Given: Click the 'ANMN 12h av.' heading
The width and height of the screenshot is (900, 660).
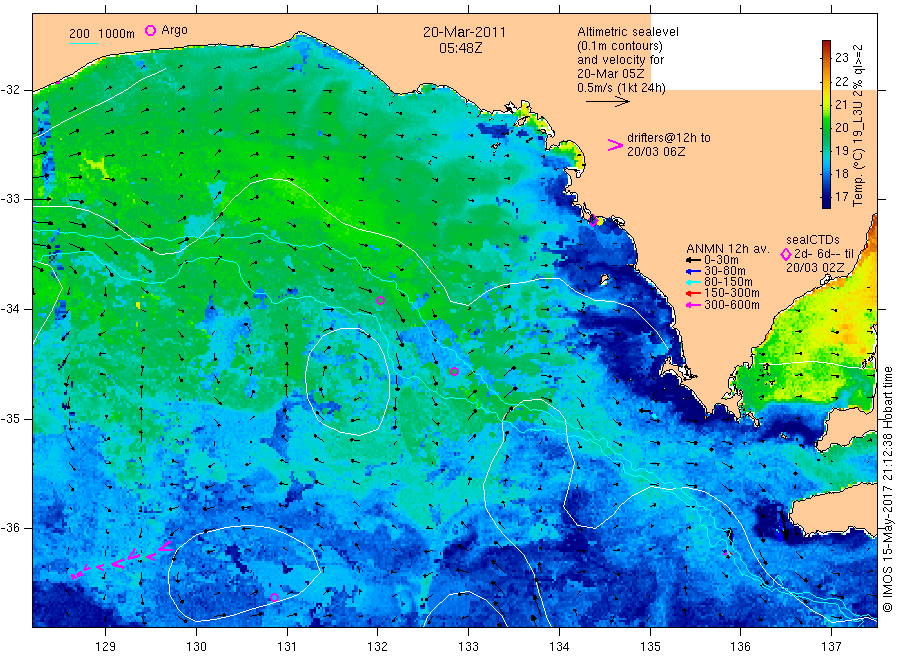Looking at the screenshot, I should click(728, 249).
